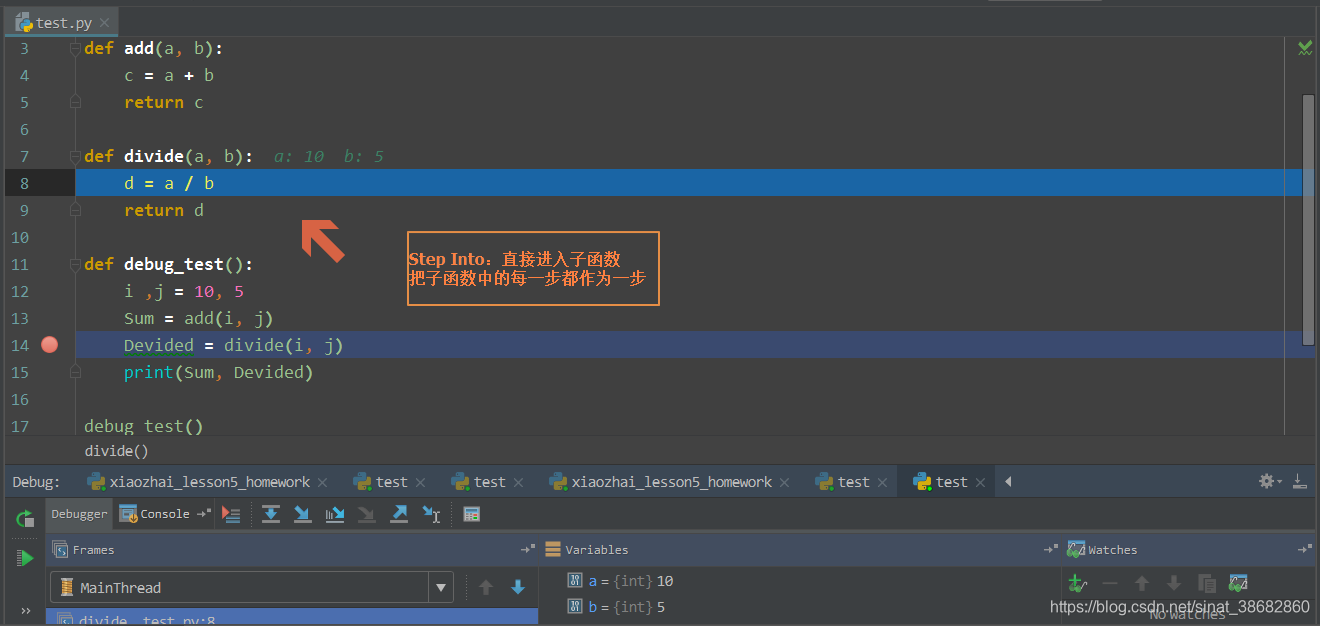Click the editor vertical scrollbar
Viewport: 1320px width, 626px height.
click(x=1308, y=220)
